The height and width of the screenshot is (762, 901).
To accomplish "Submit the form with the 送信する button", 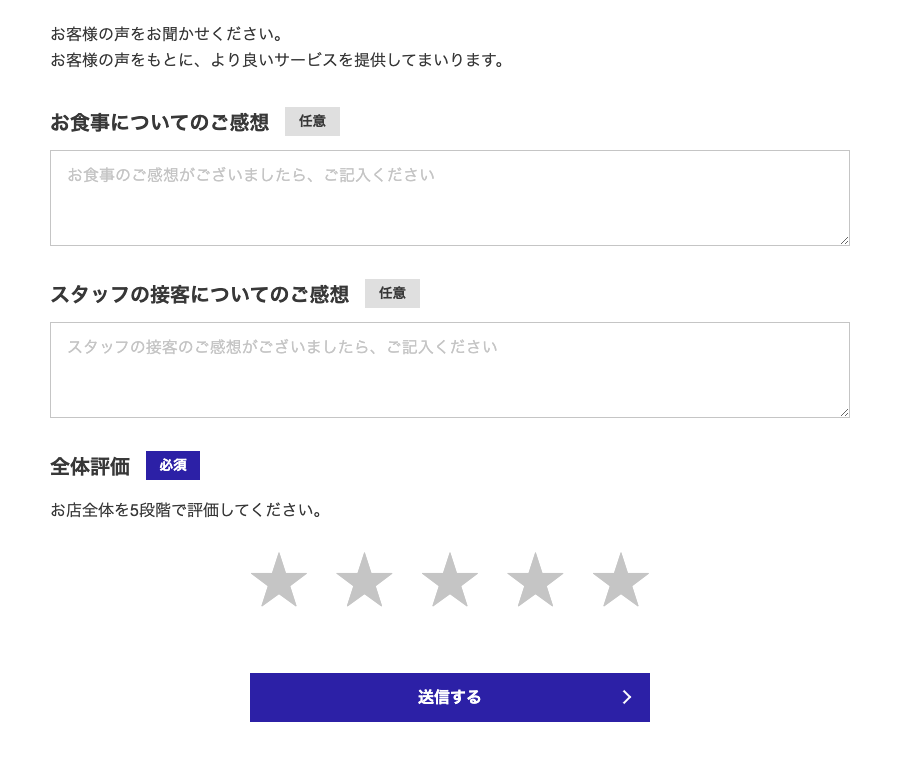I will point(449,697).
